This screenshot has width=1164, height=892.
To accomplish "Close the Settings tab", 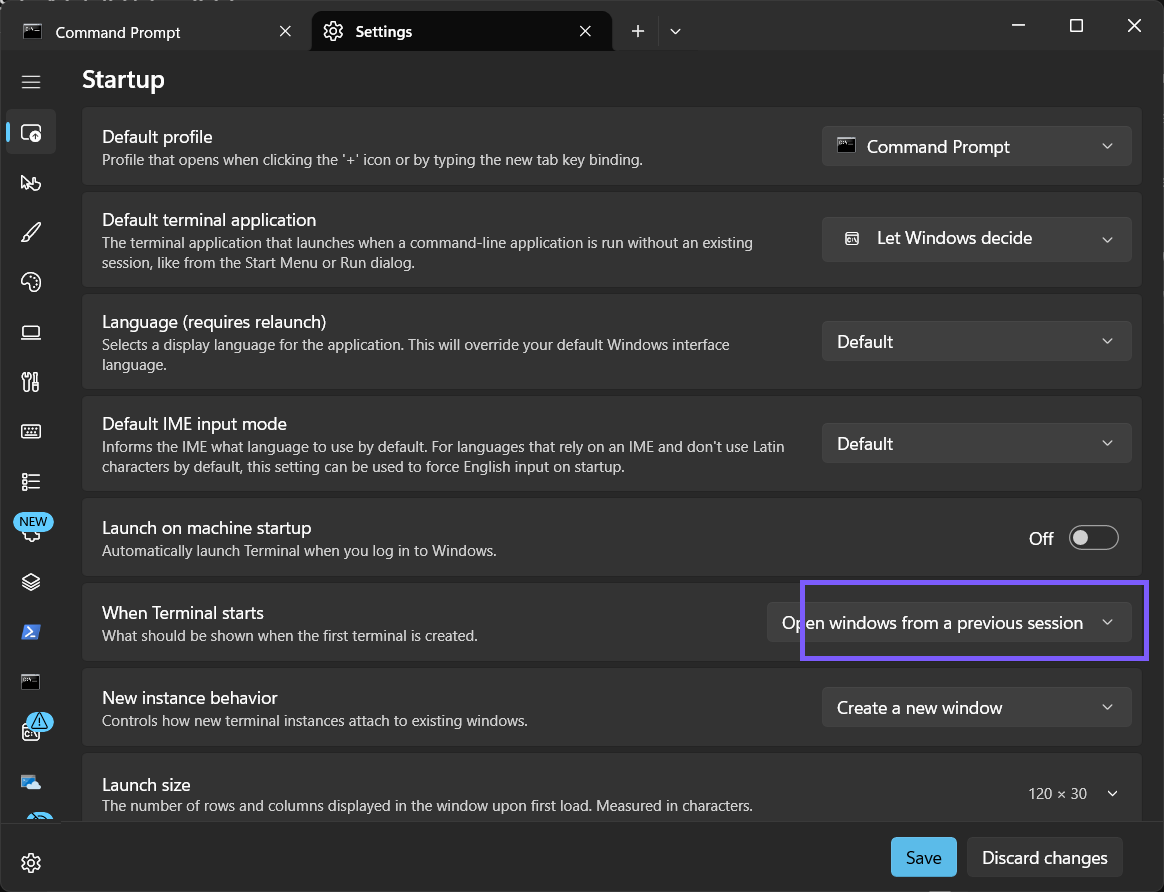I will pos(585,31).
